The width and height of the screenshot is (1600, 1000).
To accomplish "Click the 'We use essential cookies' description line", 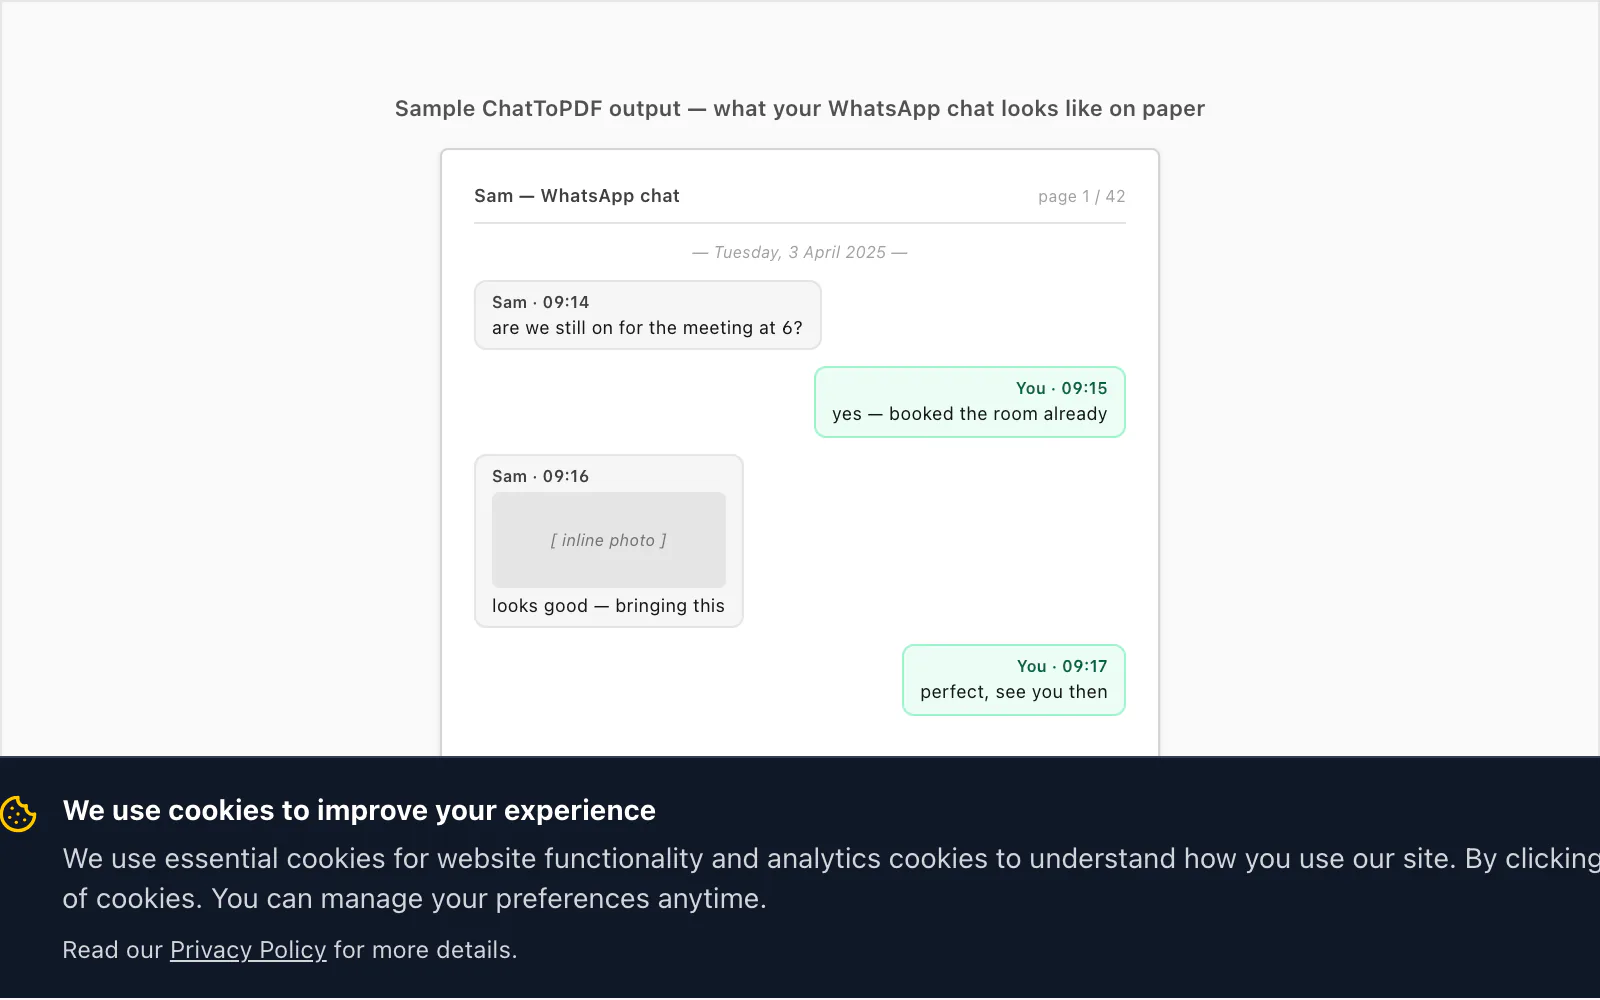I will [x=831, y=859].
